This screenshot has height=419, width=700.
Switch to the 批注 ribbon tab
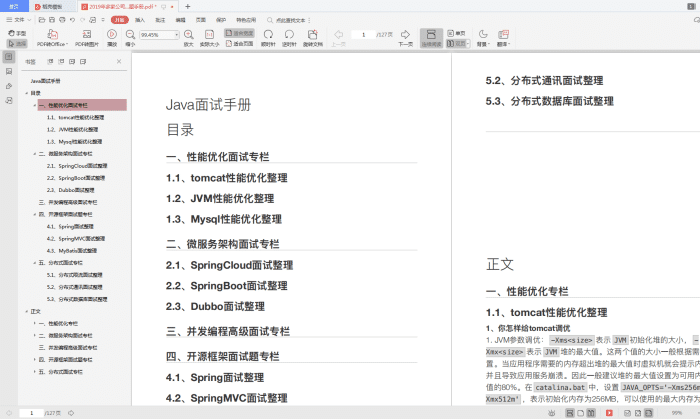click(160, 20)
